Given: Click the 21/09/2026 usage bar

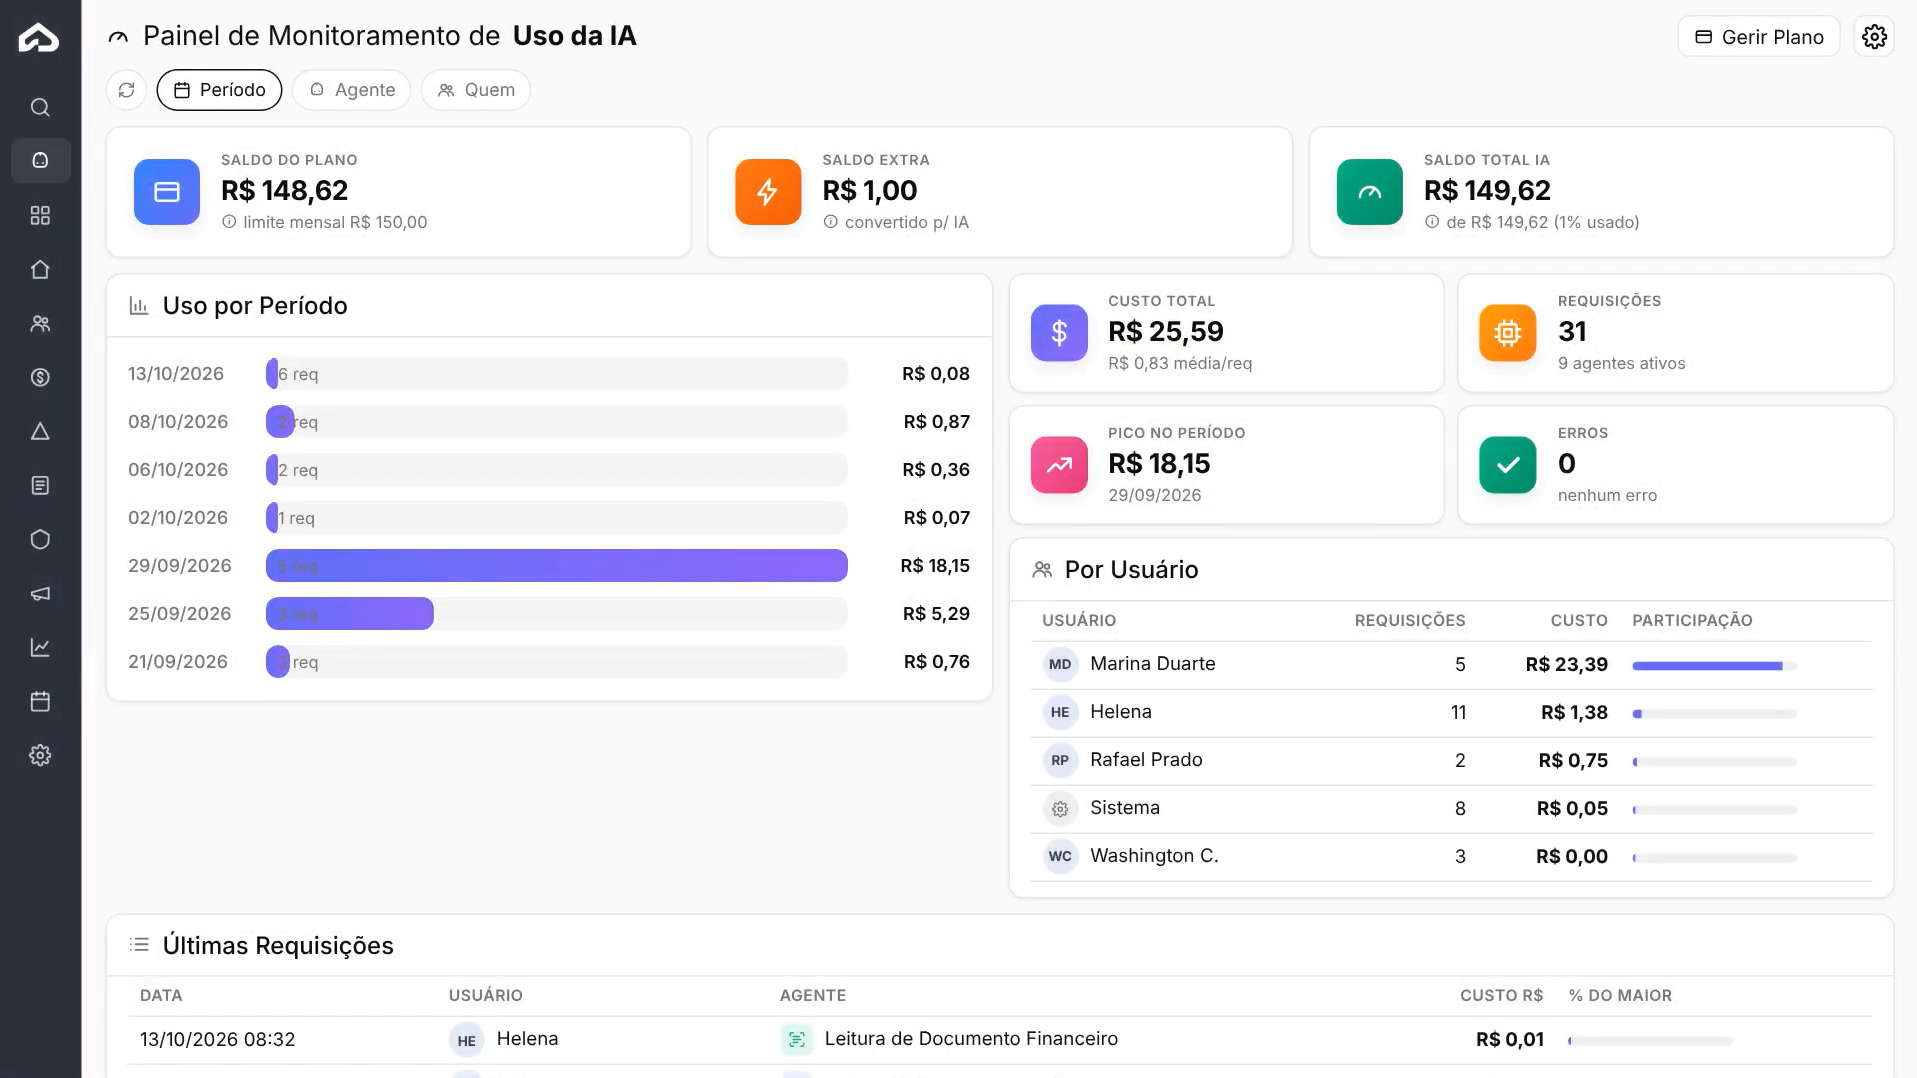Looking at the screenshot, I should click(x=556, y=662).
